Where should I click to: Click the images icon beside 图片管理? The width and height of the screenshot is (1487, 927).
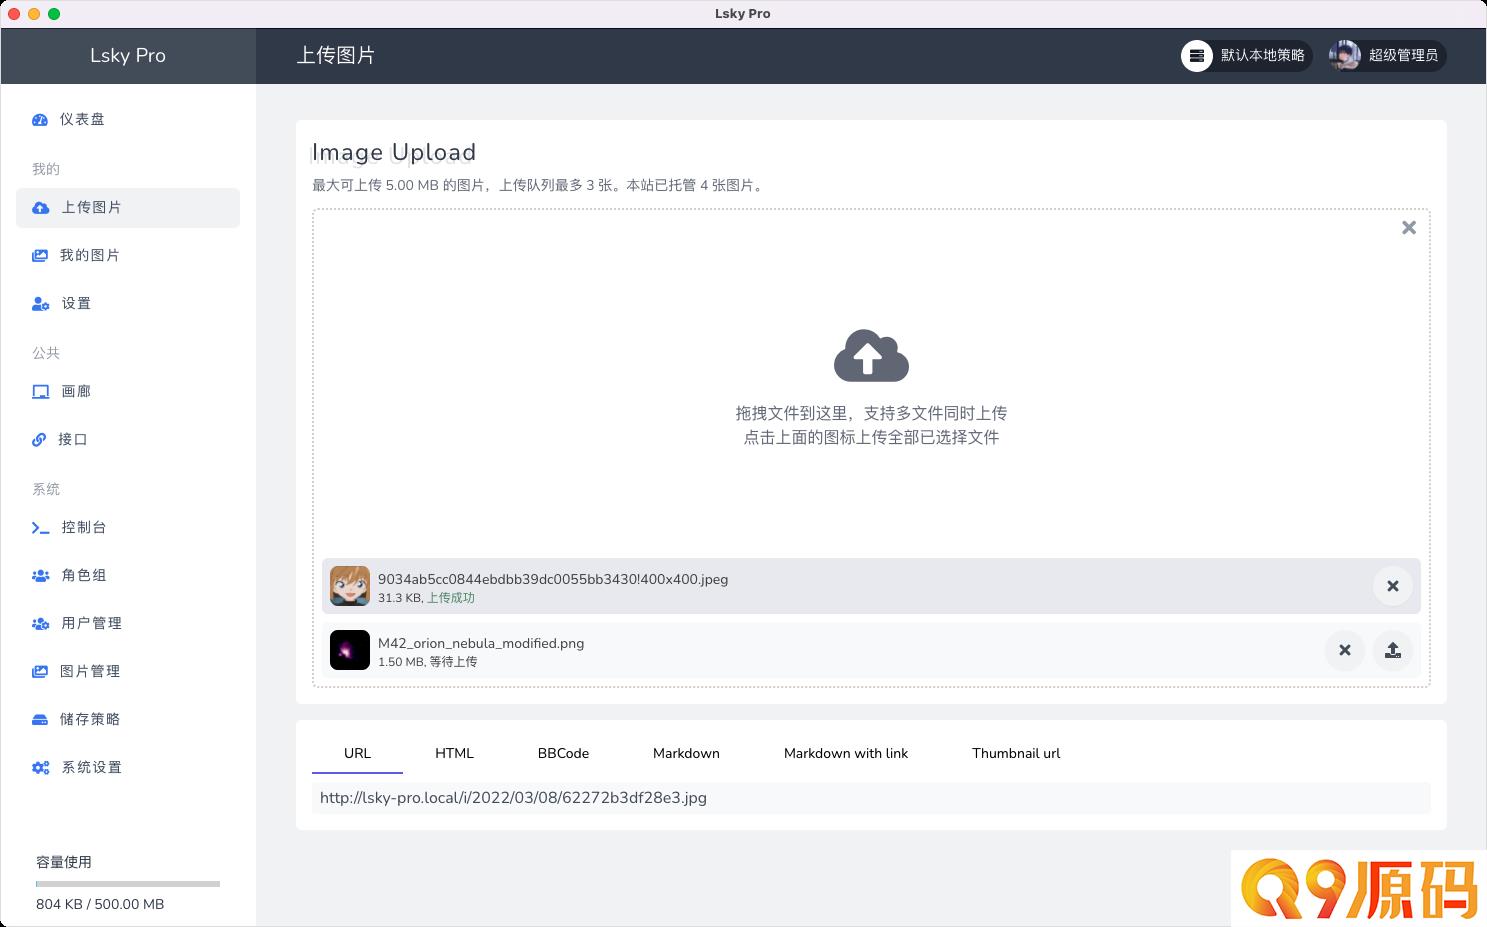tap(40, 672)
